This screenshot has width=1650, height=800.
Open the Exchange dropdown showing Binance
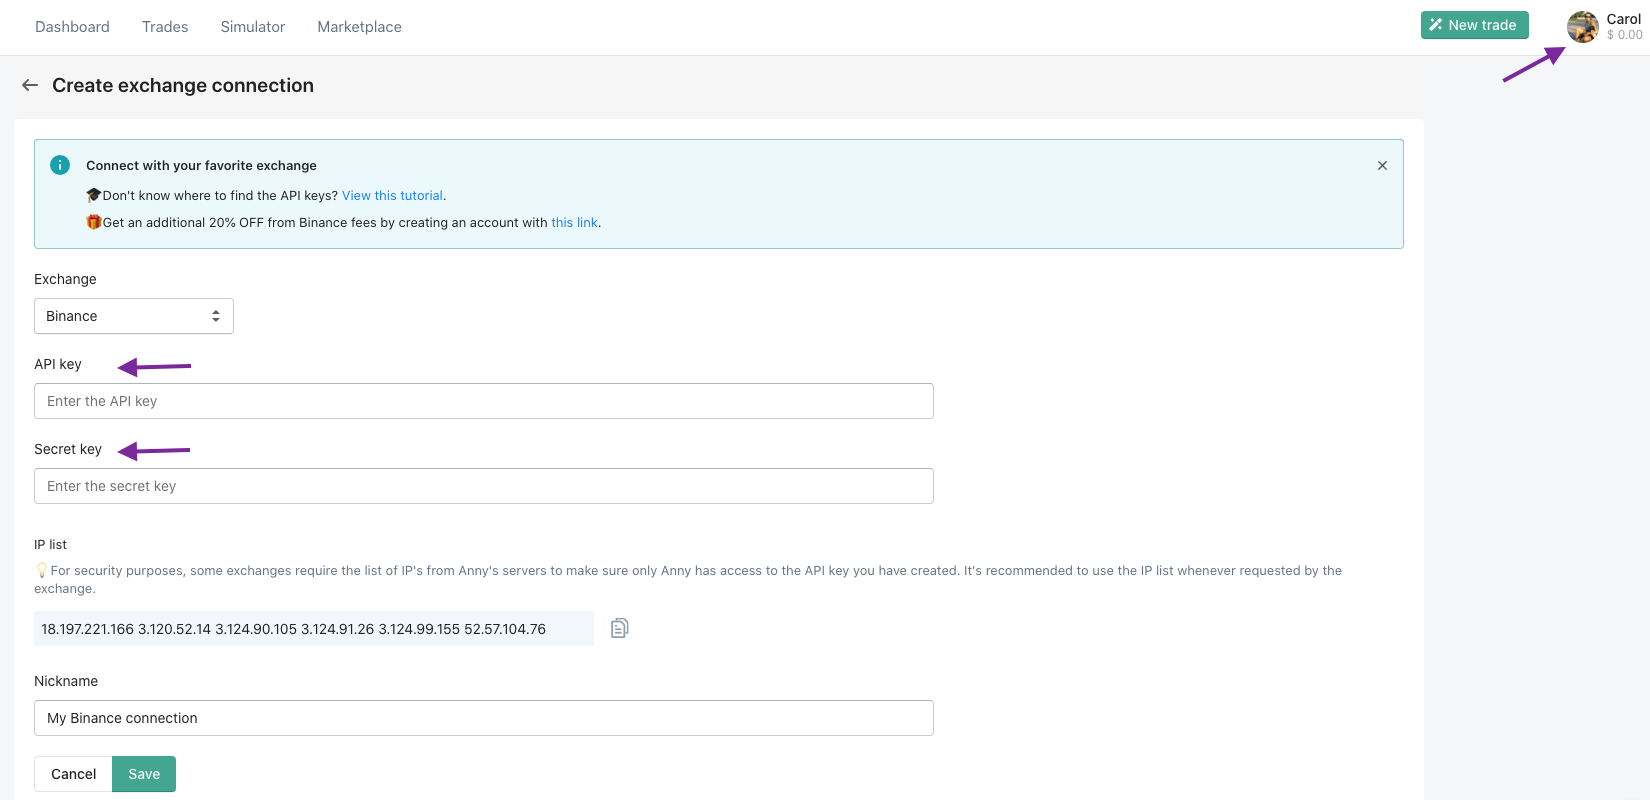134,316
